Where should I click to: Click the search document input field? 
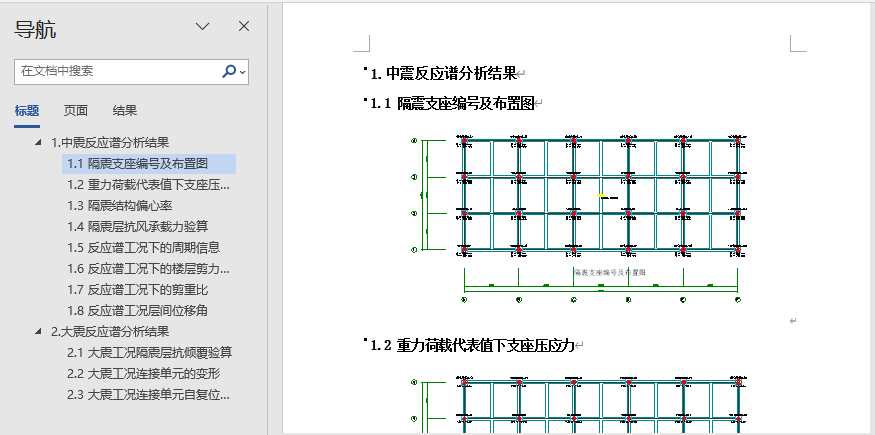(x=115, y=71)
